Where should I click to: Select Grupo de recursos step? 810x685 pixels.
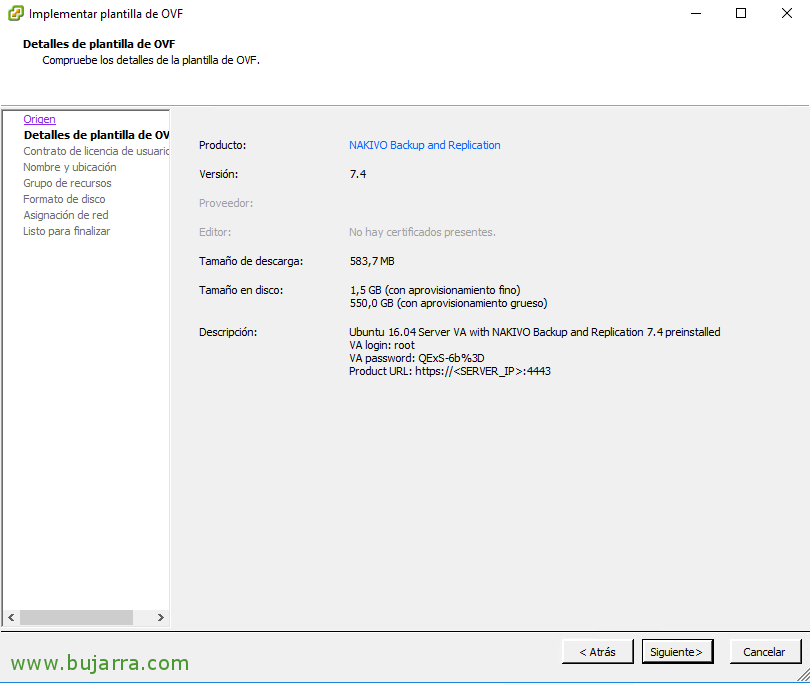[x=67, y=183]
